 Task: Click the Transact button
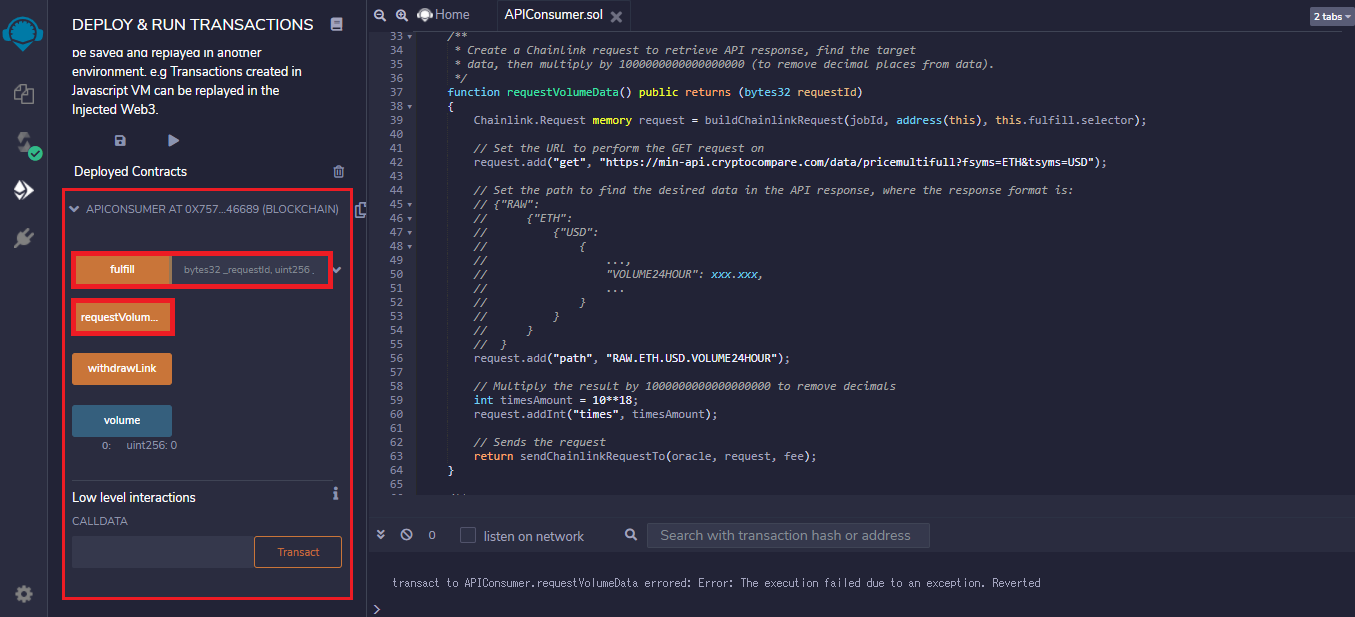coord(298,552)
